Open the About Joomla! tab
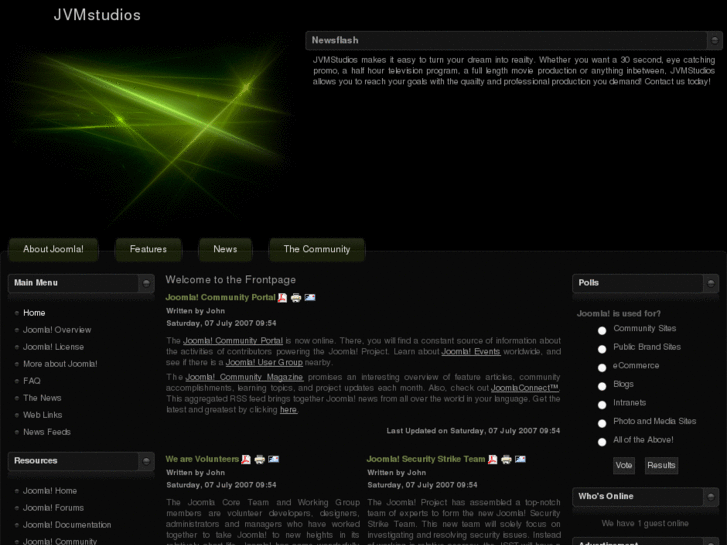The height and width of the screenshot is (545, 727). pos(53,249)
